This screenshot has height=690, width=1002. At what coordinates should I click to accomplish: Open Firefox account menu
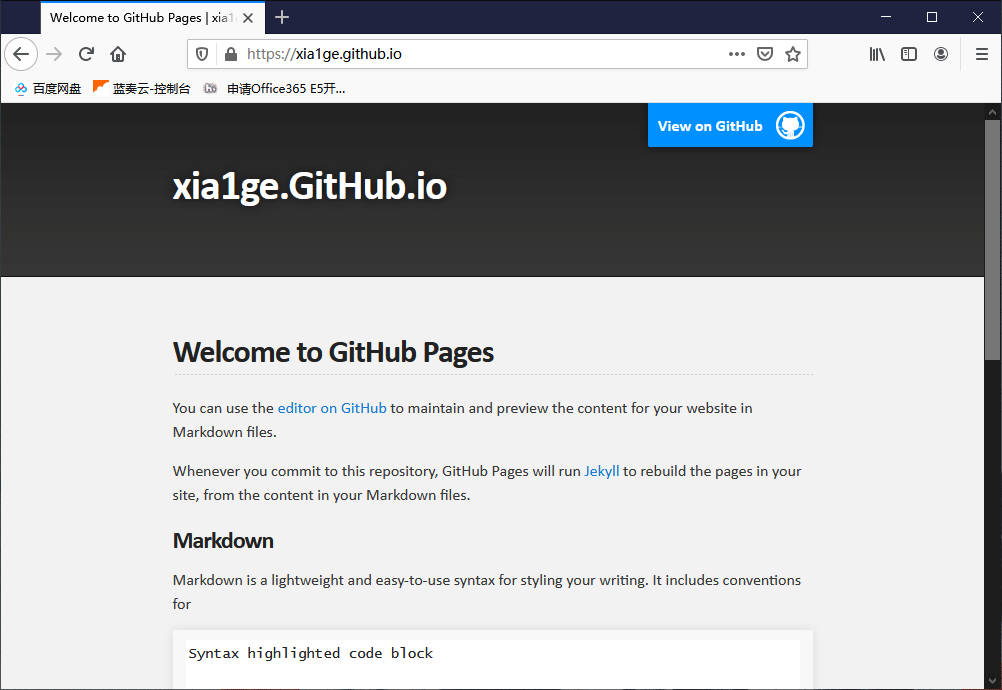tap(941, 54)
